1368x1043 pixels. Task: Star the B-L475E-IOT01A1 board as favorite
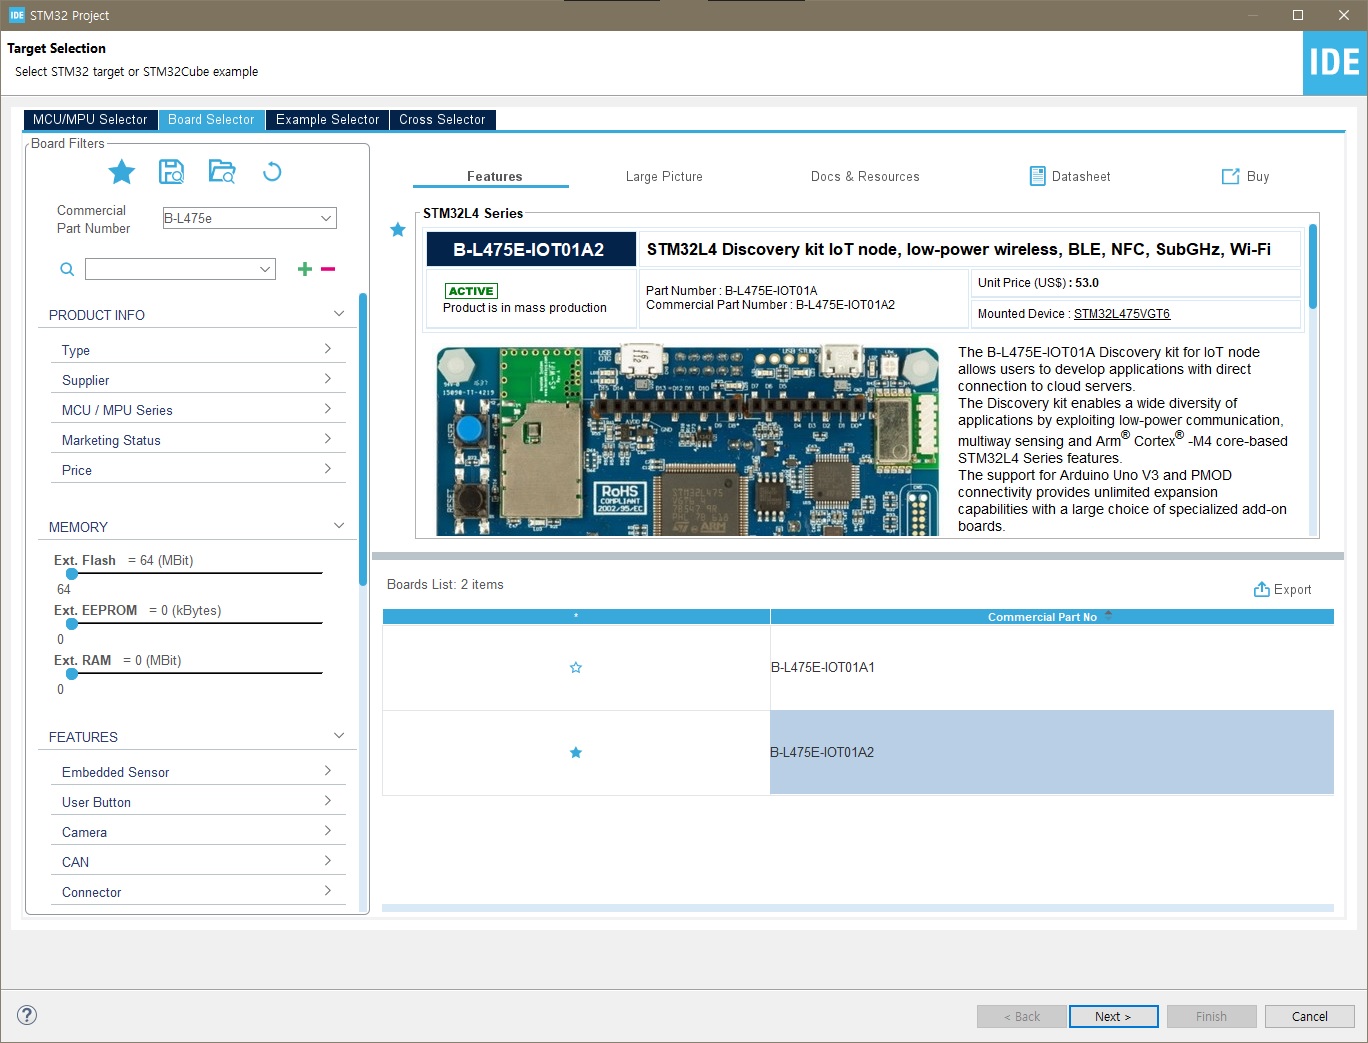[576, 668]
